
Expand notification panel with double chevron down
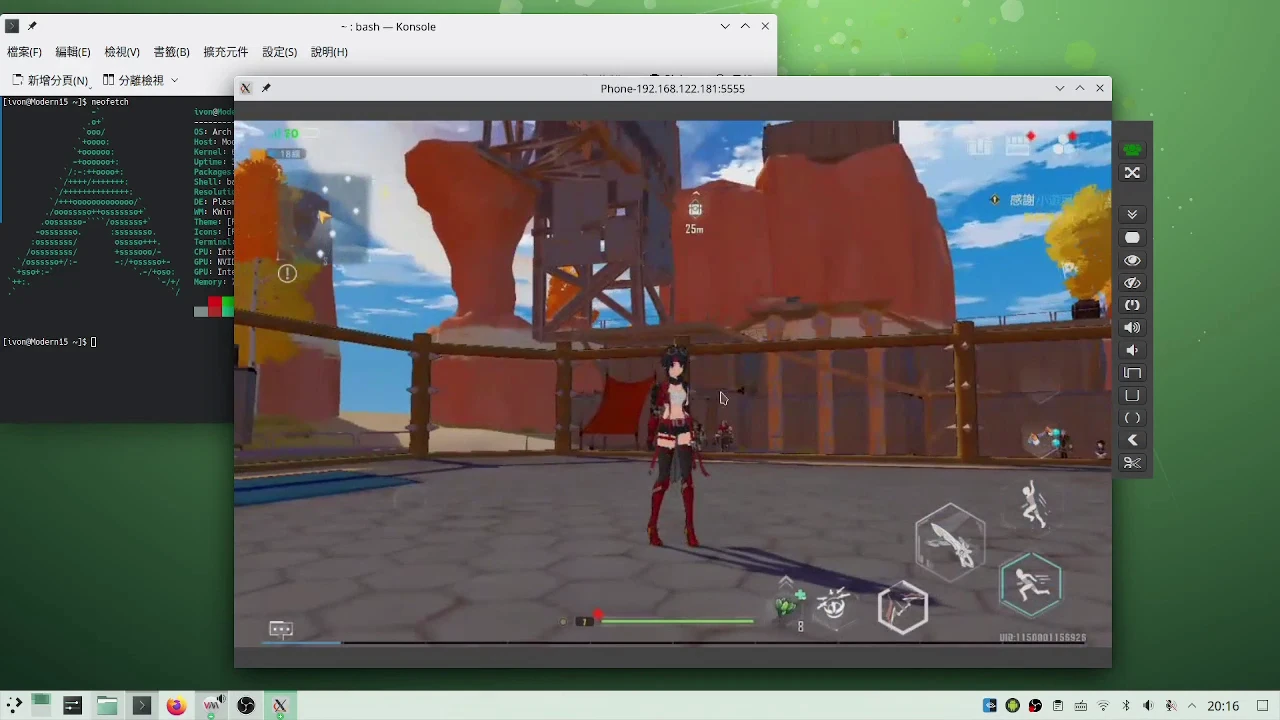tap(1132, 215)
